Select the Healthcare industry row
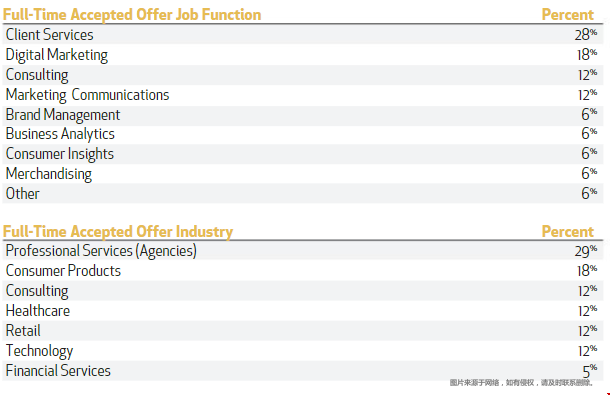This screenshot has height=395, width=610. coord(303,311)
